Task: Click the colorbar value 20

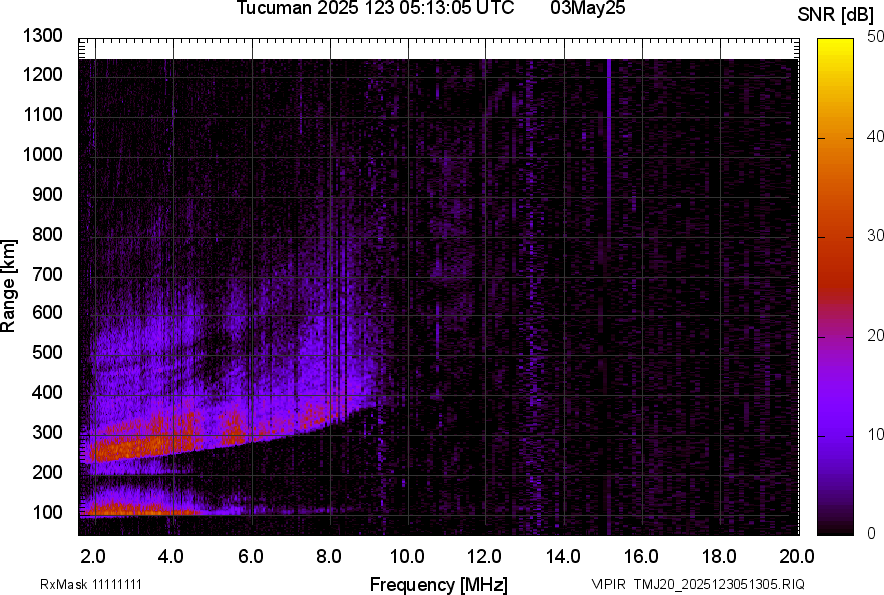Action: [x=875, y=335]
